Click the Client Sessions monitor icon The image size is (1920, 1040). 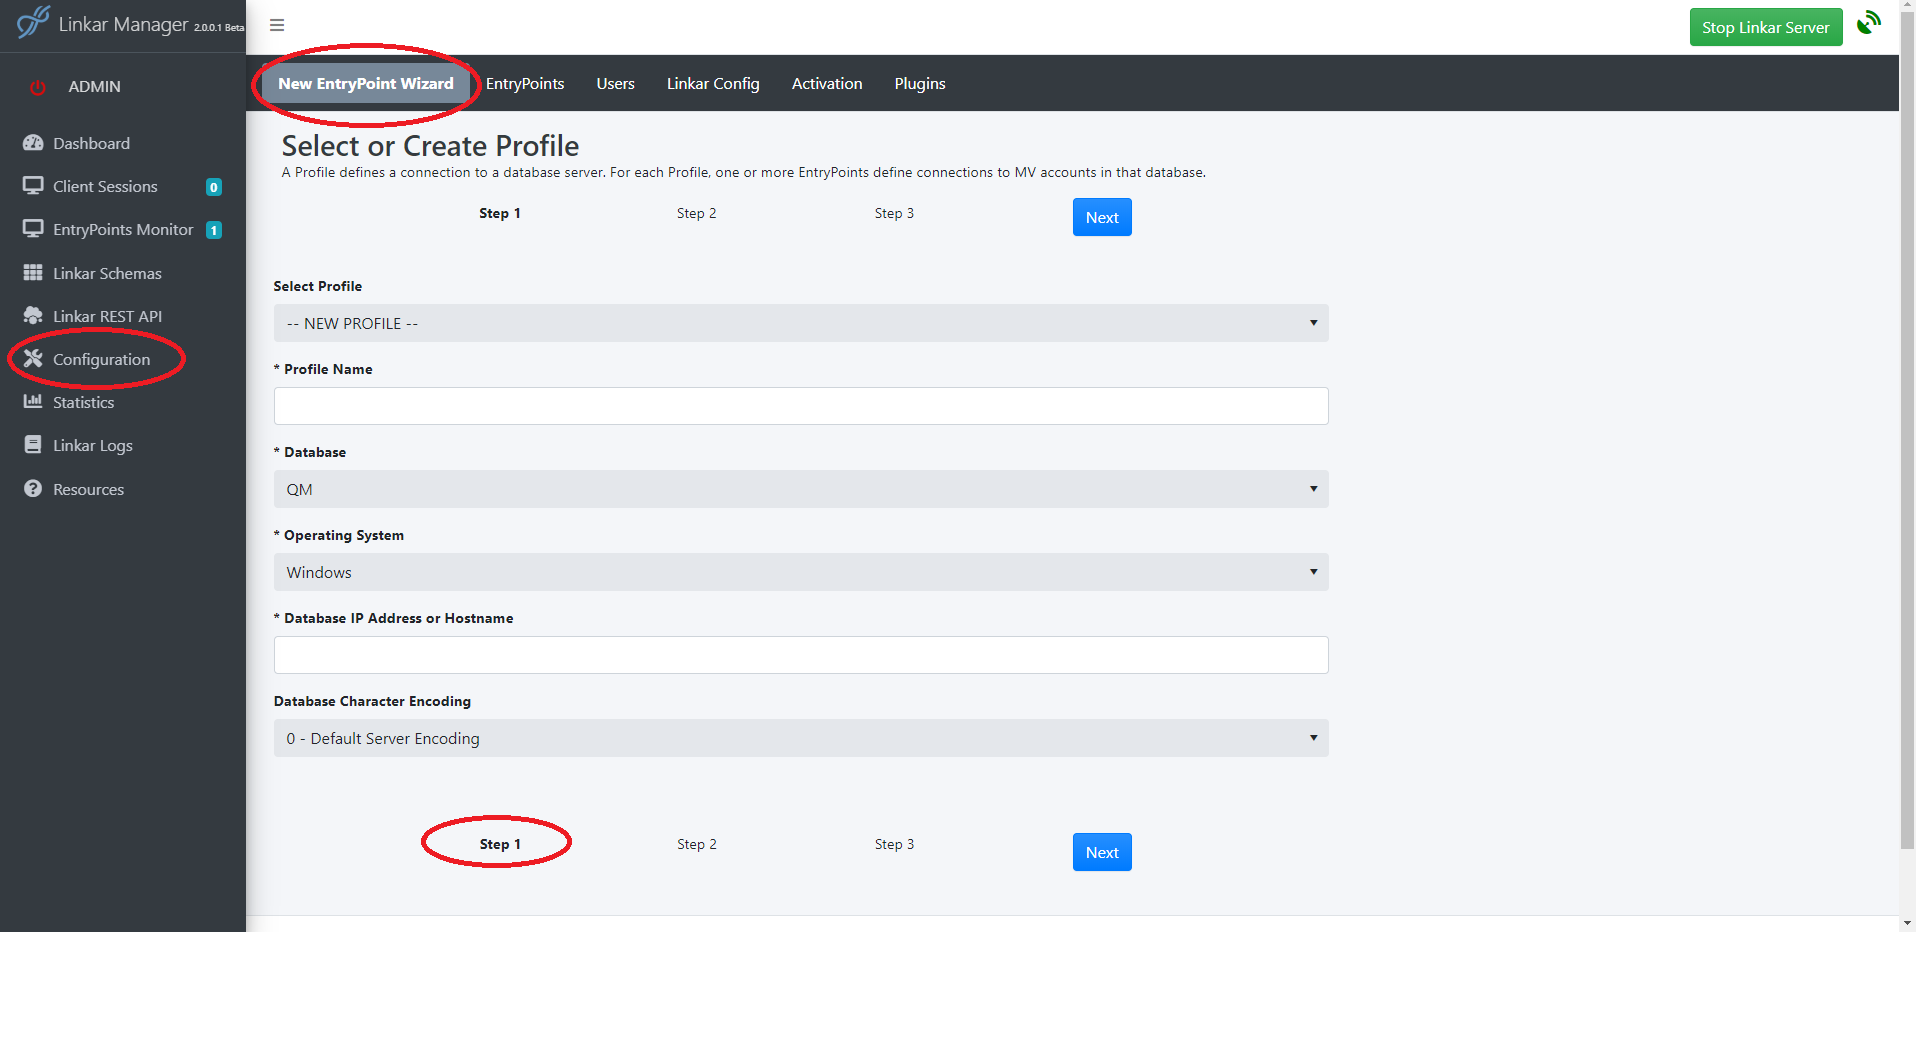point(33,186)
